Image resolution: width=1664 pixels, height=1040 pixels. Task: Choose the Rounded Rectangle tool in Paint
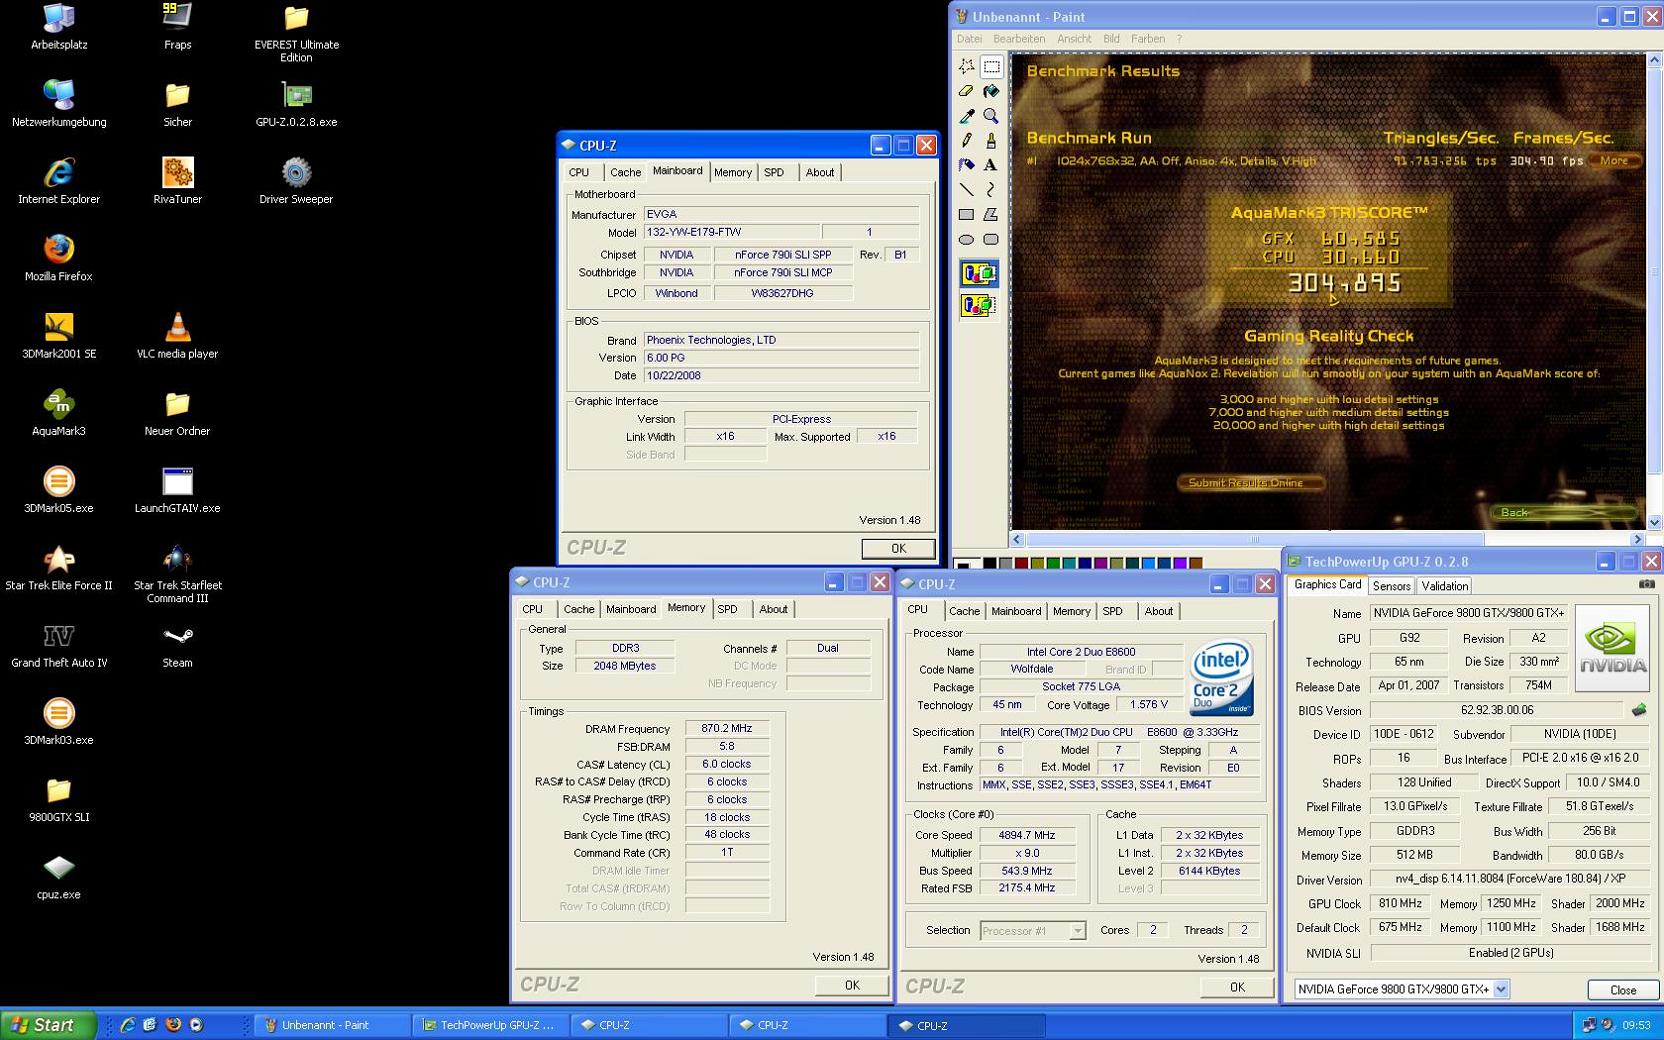tap(991, 239)
